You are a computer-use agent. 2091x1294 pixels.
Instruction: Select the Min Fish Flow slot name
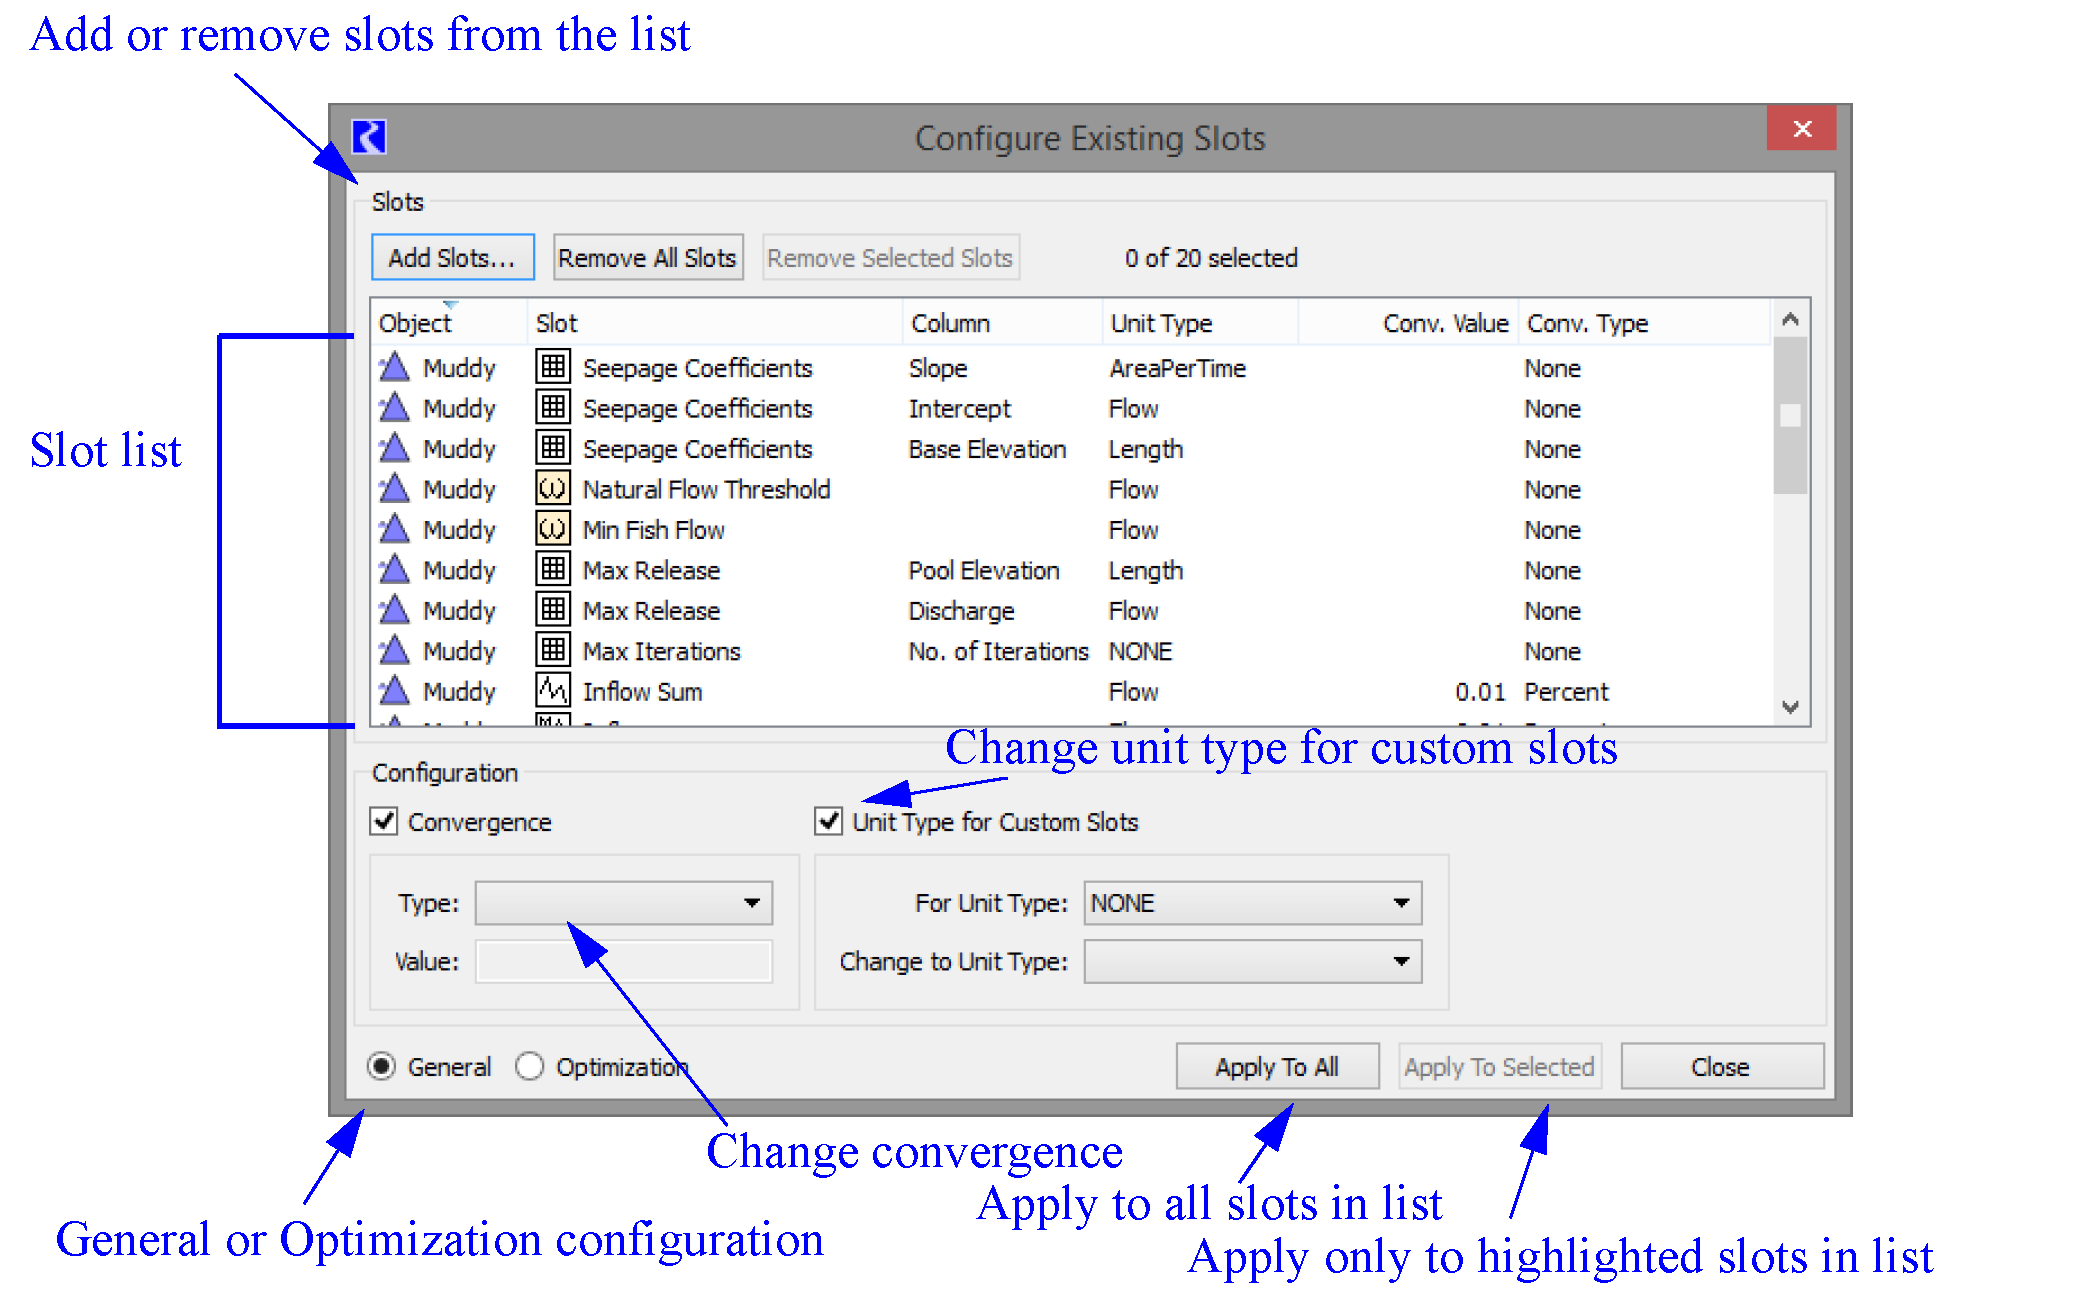click(653, 528)
